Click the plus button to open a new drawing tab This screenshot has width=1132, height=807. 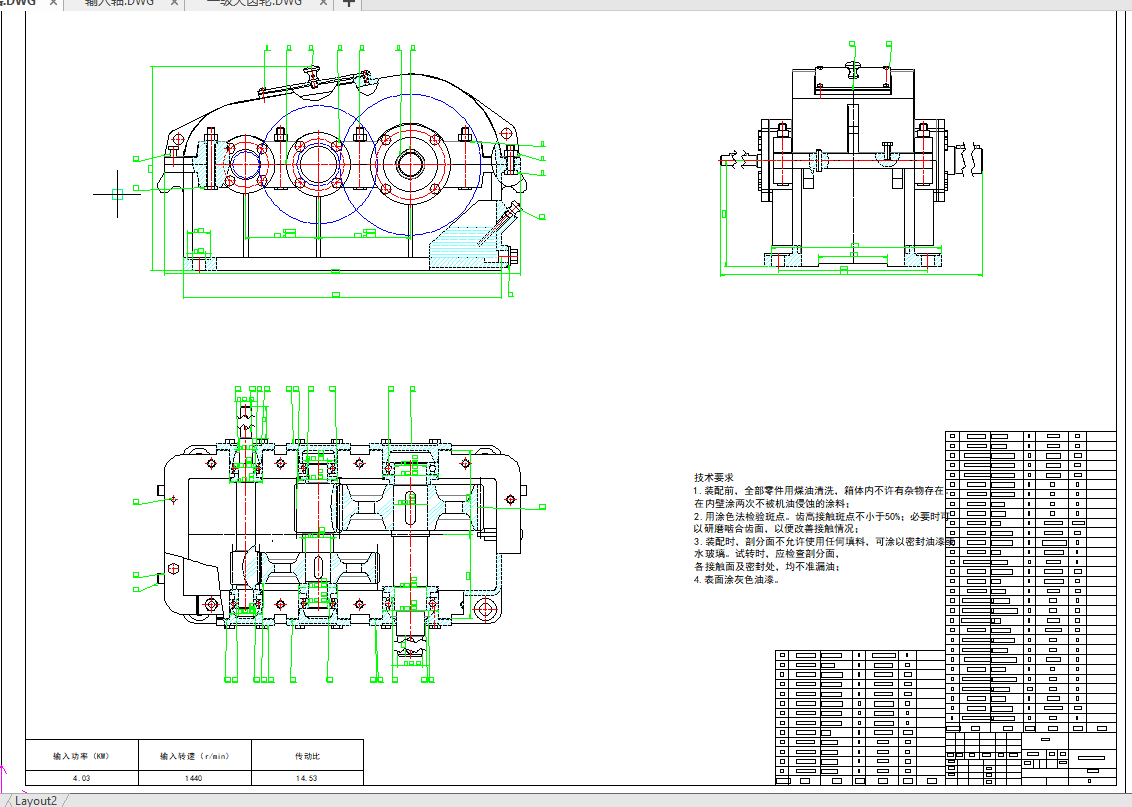tap(348, 3)
